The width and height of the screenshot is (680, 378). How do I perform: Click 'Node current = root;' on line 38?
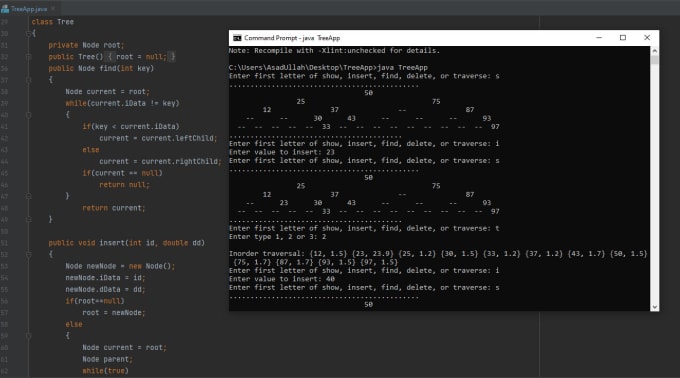(108, 92)
